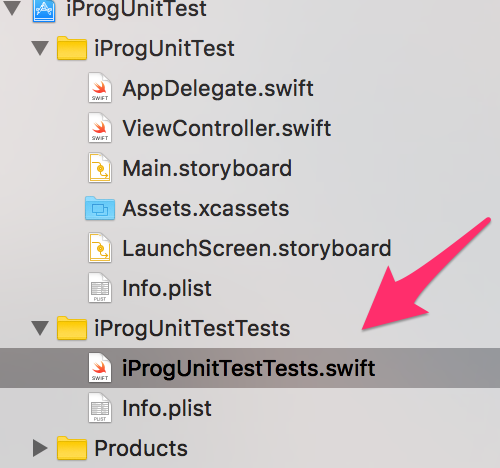Viewport: 500px width, 468px height.
Task: Collapse the iProgUnitTest folder disclosure triangle
Action: coord(40,48)
